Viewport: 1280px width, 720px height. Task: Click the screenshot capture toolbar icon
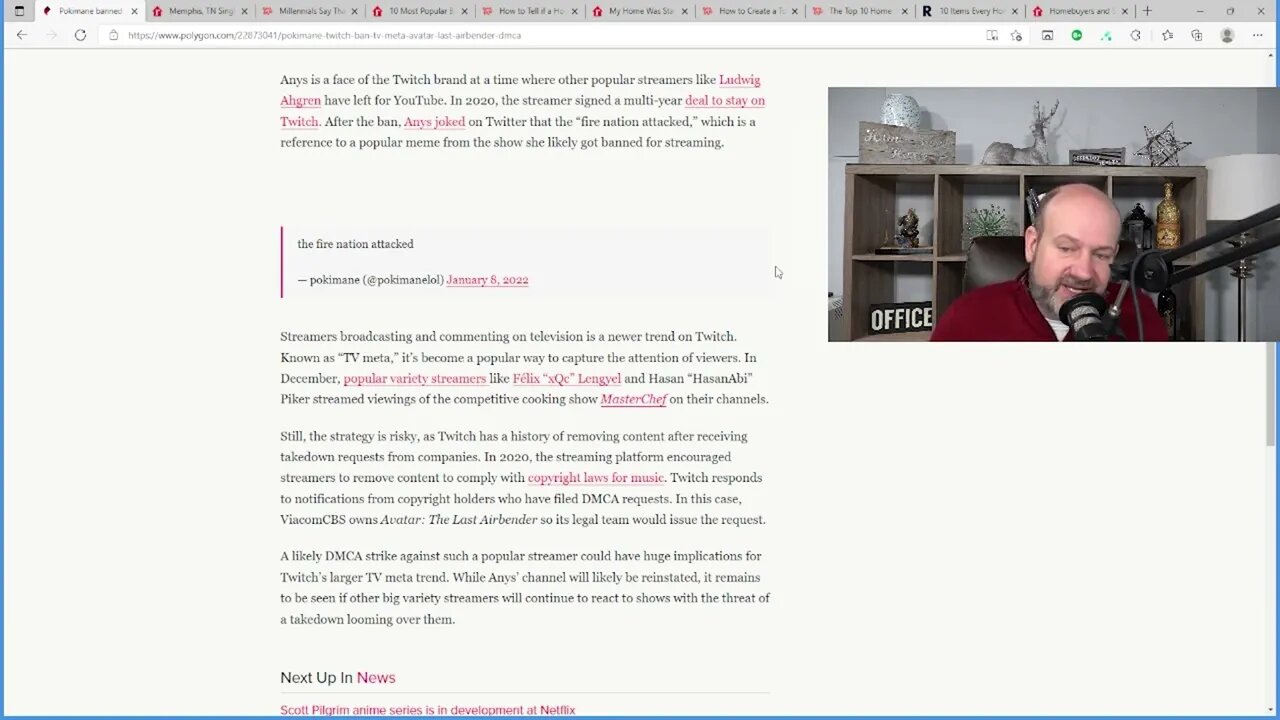tap(1047, 35)
